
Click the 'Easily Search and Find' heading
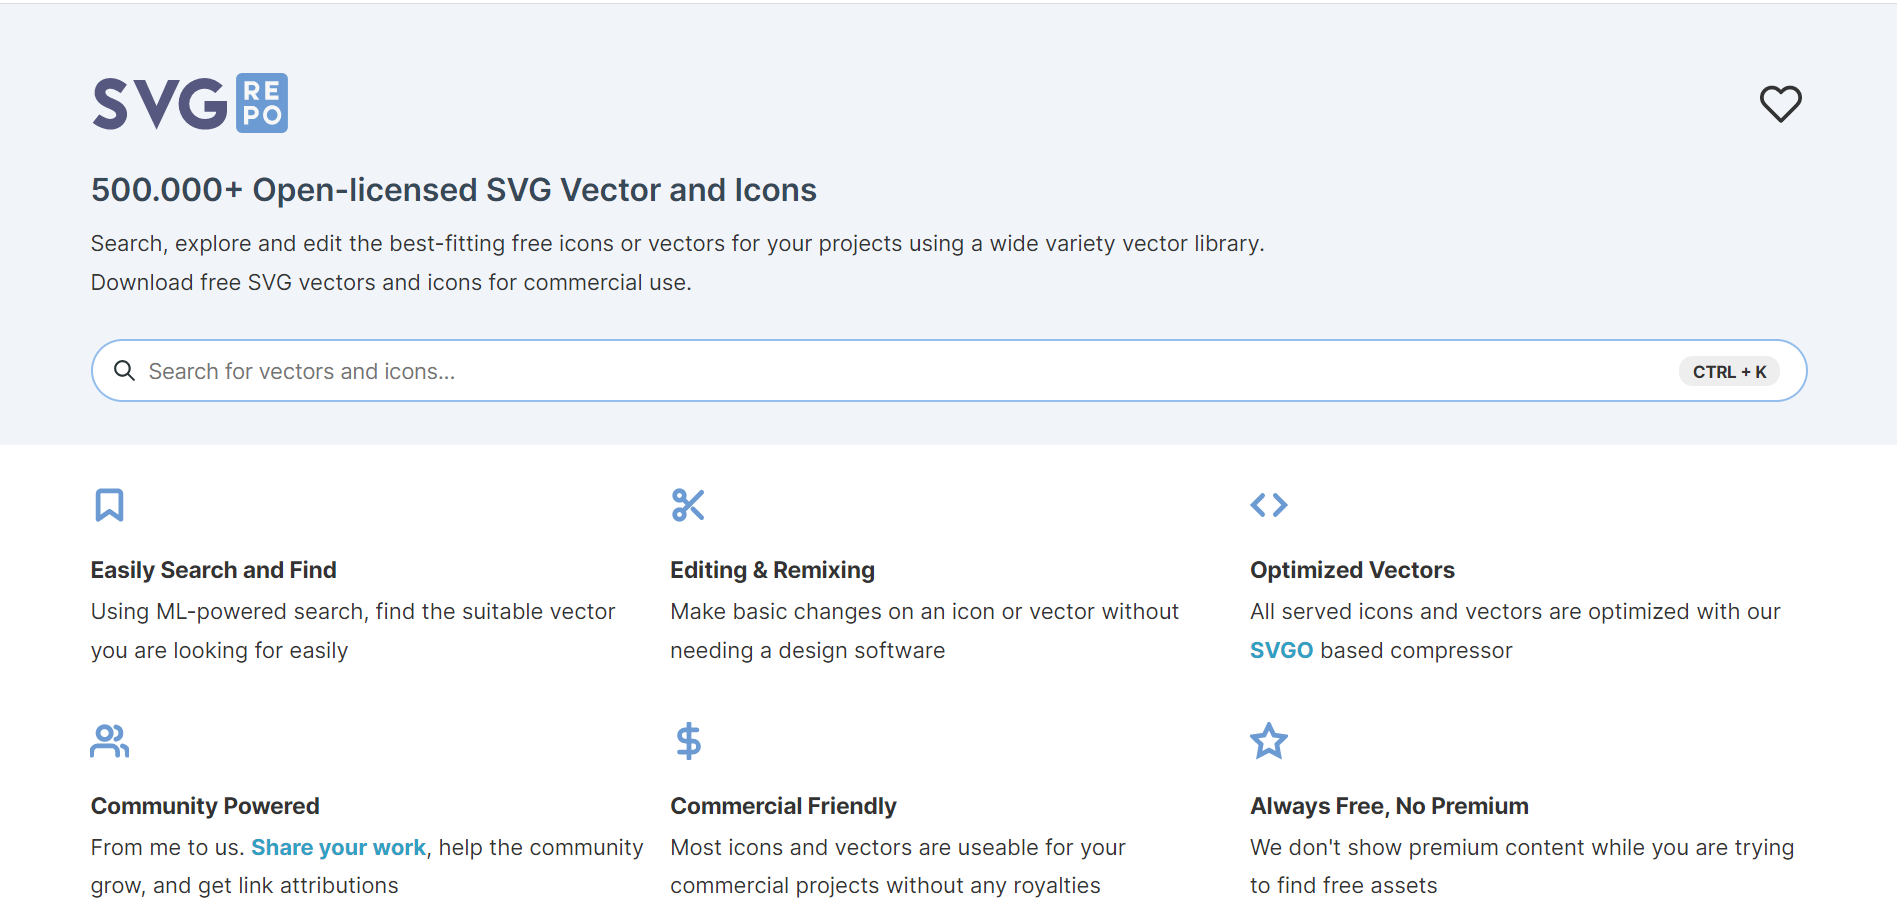(x=213, y=570)
